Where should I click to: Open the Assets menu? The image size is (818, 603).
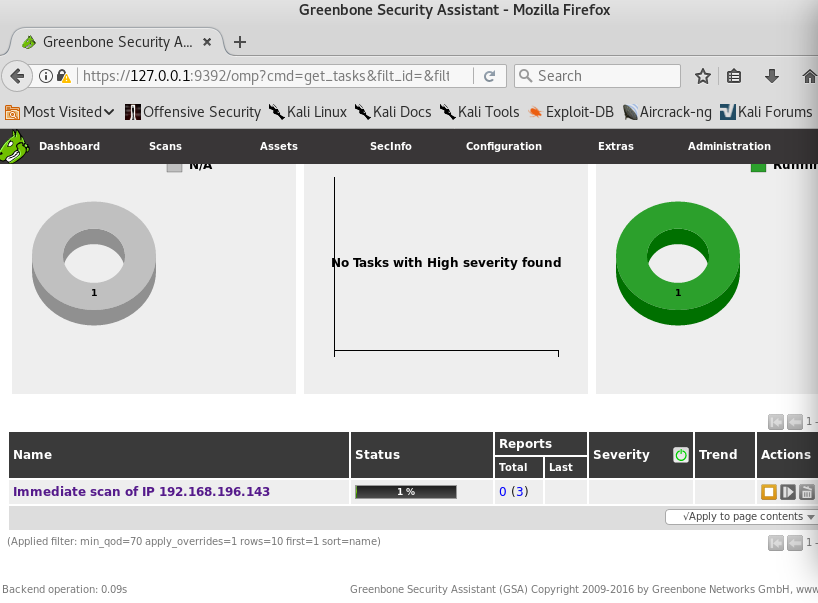(279, 147)
